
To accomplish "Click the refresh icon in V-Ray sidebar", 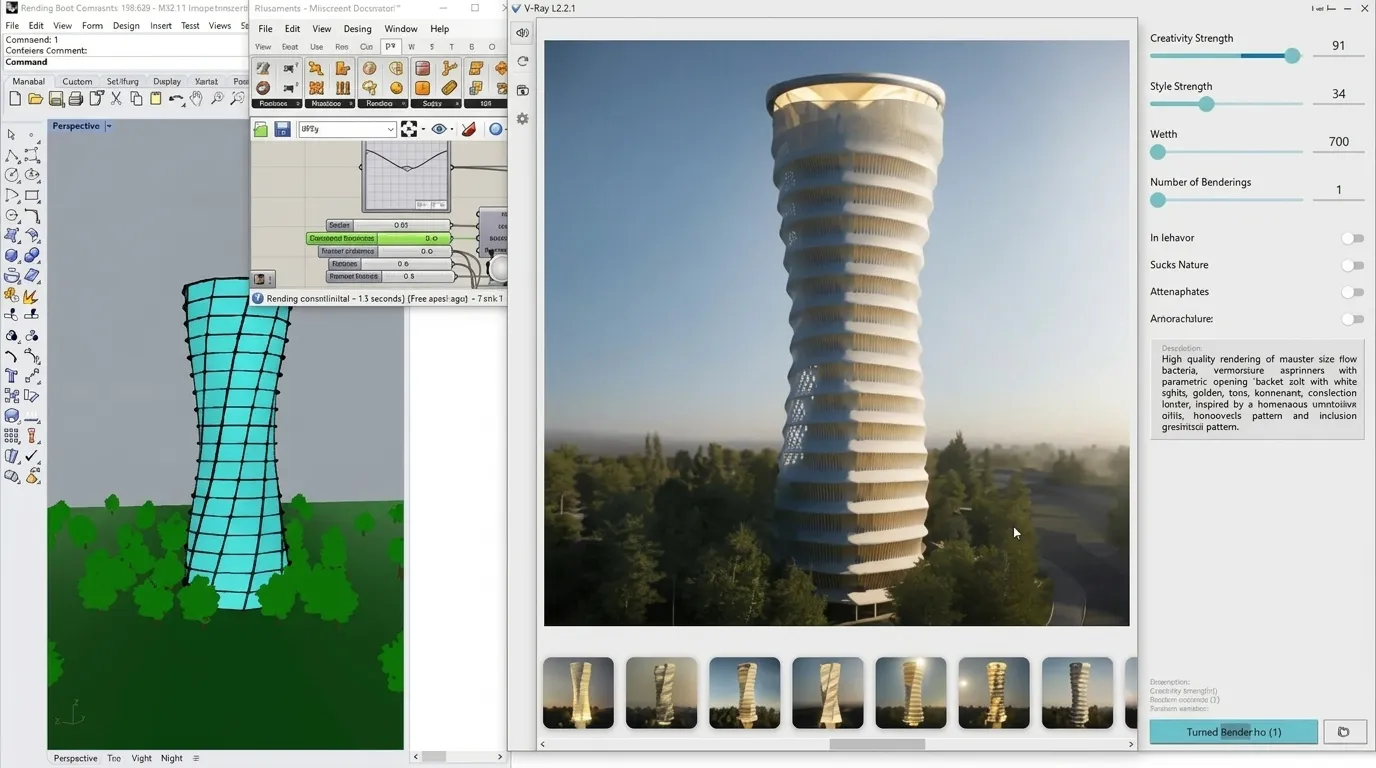I will pyautogui.click(x=522, y=62).
